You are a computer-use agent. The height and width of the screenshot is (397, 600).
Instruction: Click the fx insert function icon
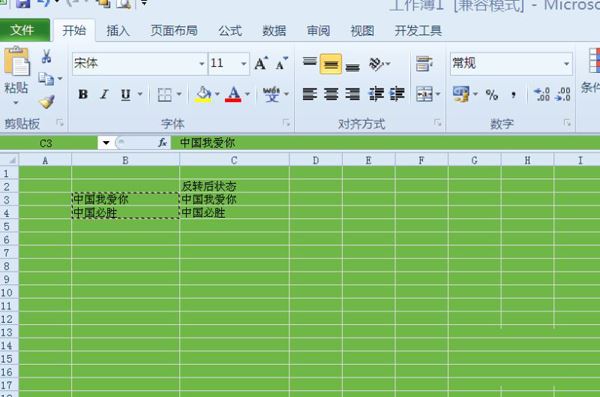point(162,143)
